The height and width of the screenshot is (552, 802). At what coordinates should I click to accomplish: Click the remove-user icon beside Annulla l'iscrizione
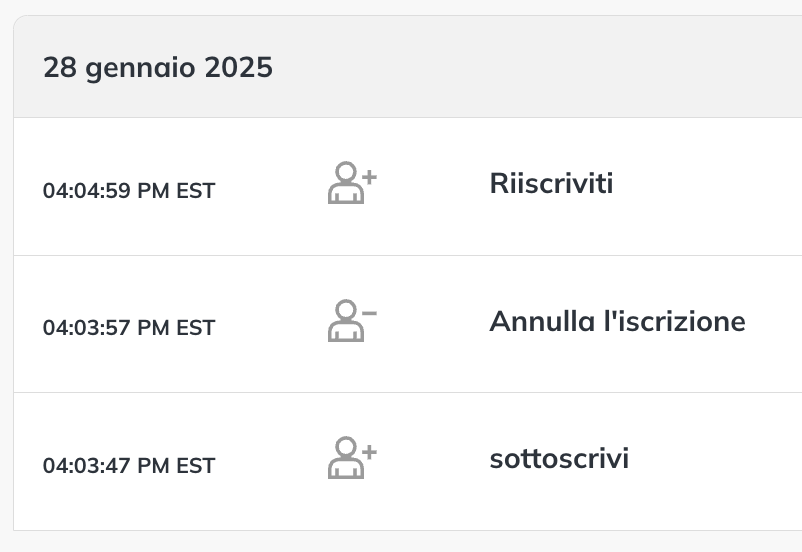pyautogui.click(x=352, y=320)
